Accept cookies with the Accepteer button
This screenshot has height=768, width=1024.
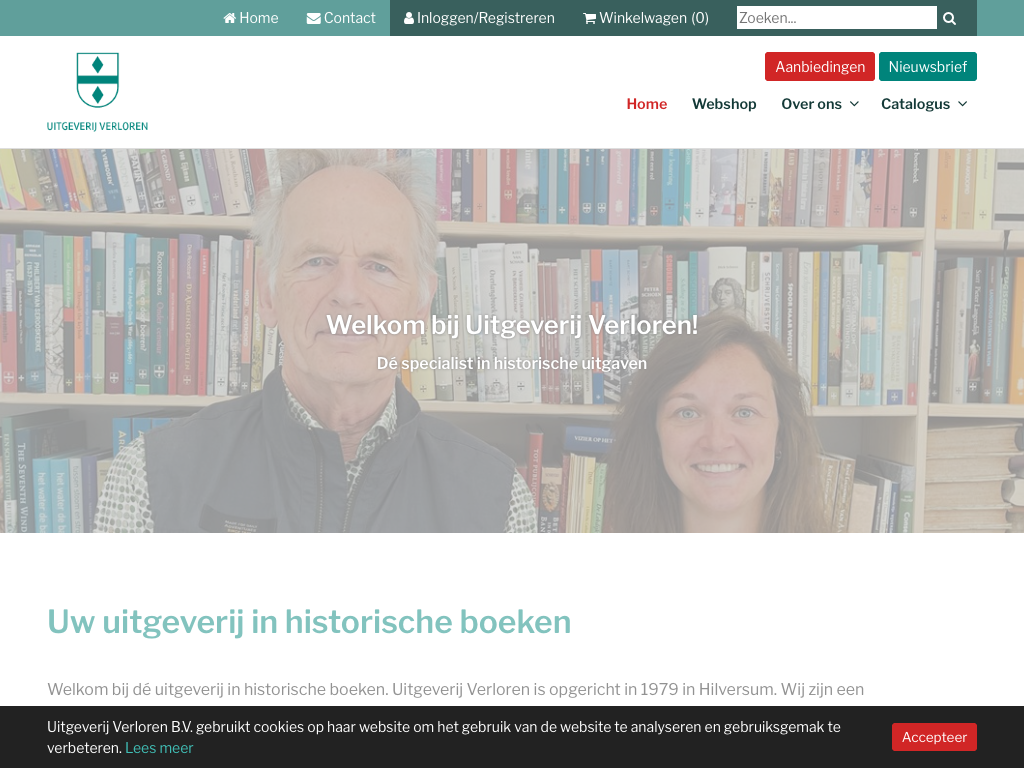coord(934,737)
